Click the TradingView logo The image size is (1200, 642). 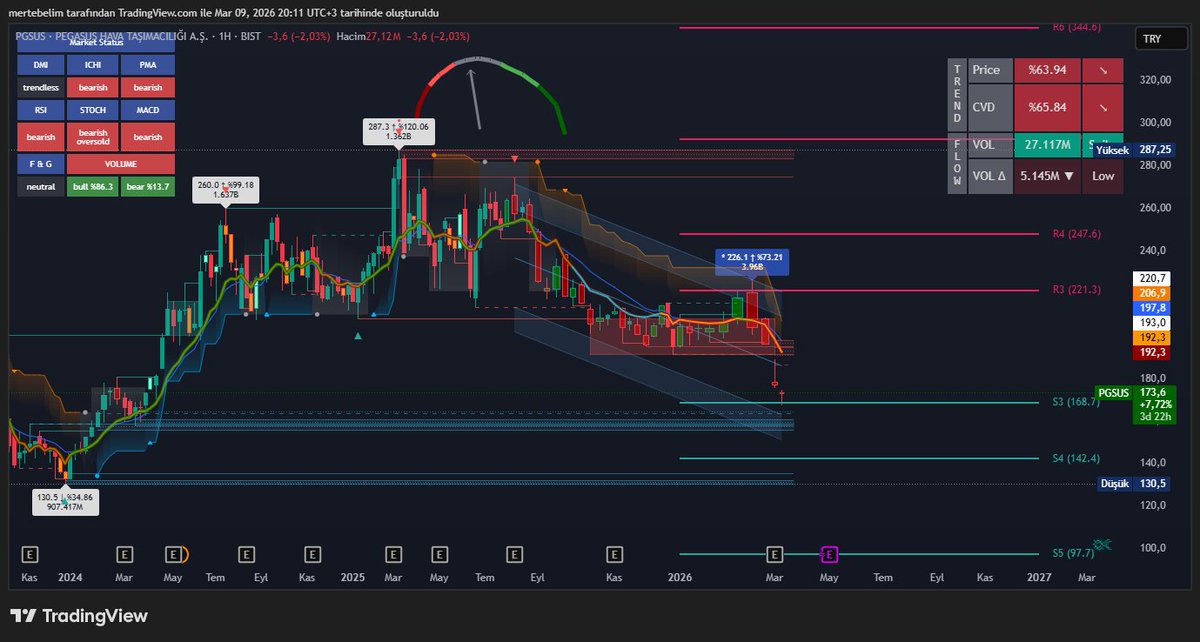pos(79,616)
